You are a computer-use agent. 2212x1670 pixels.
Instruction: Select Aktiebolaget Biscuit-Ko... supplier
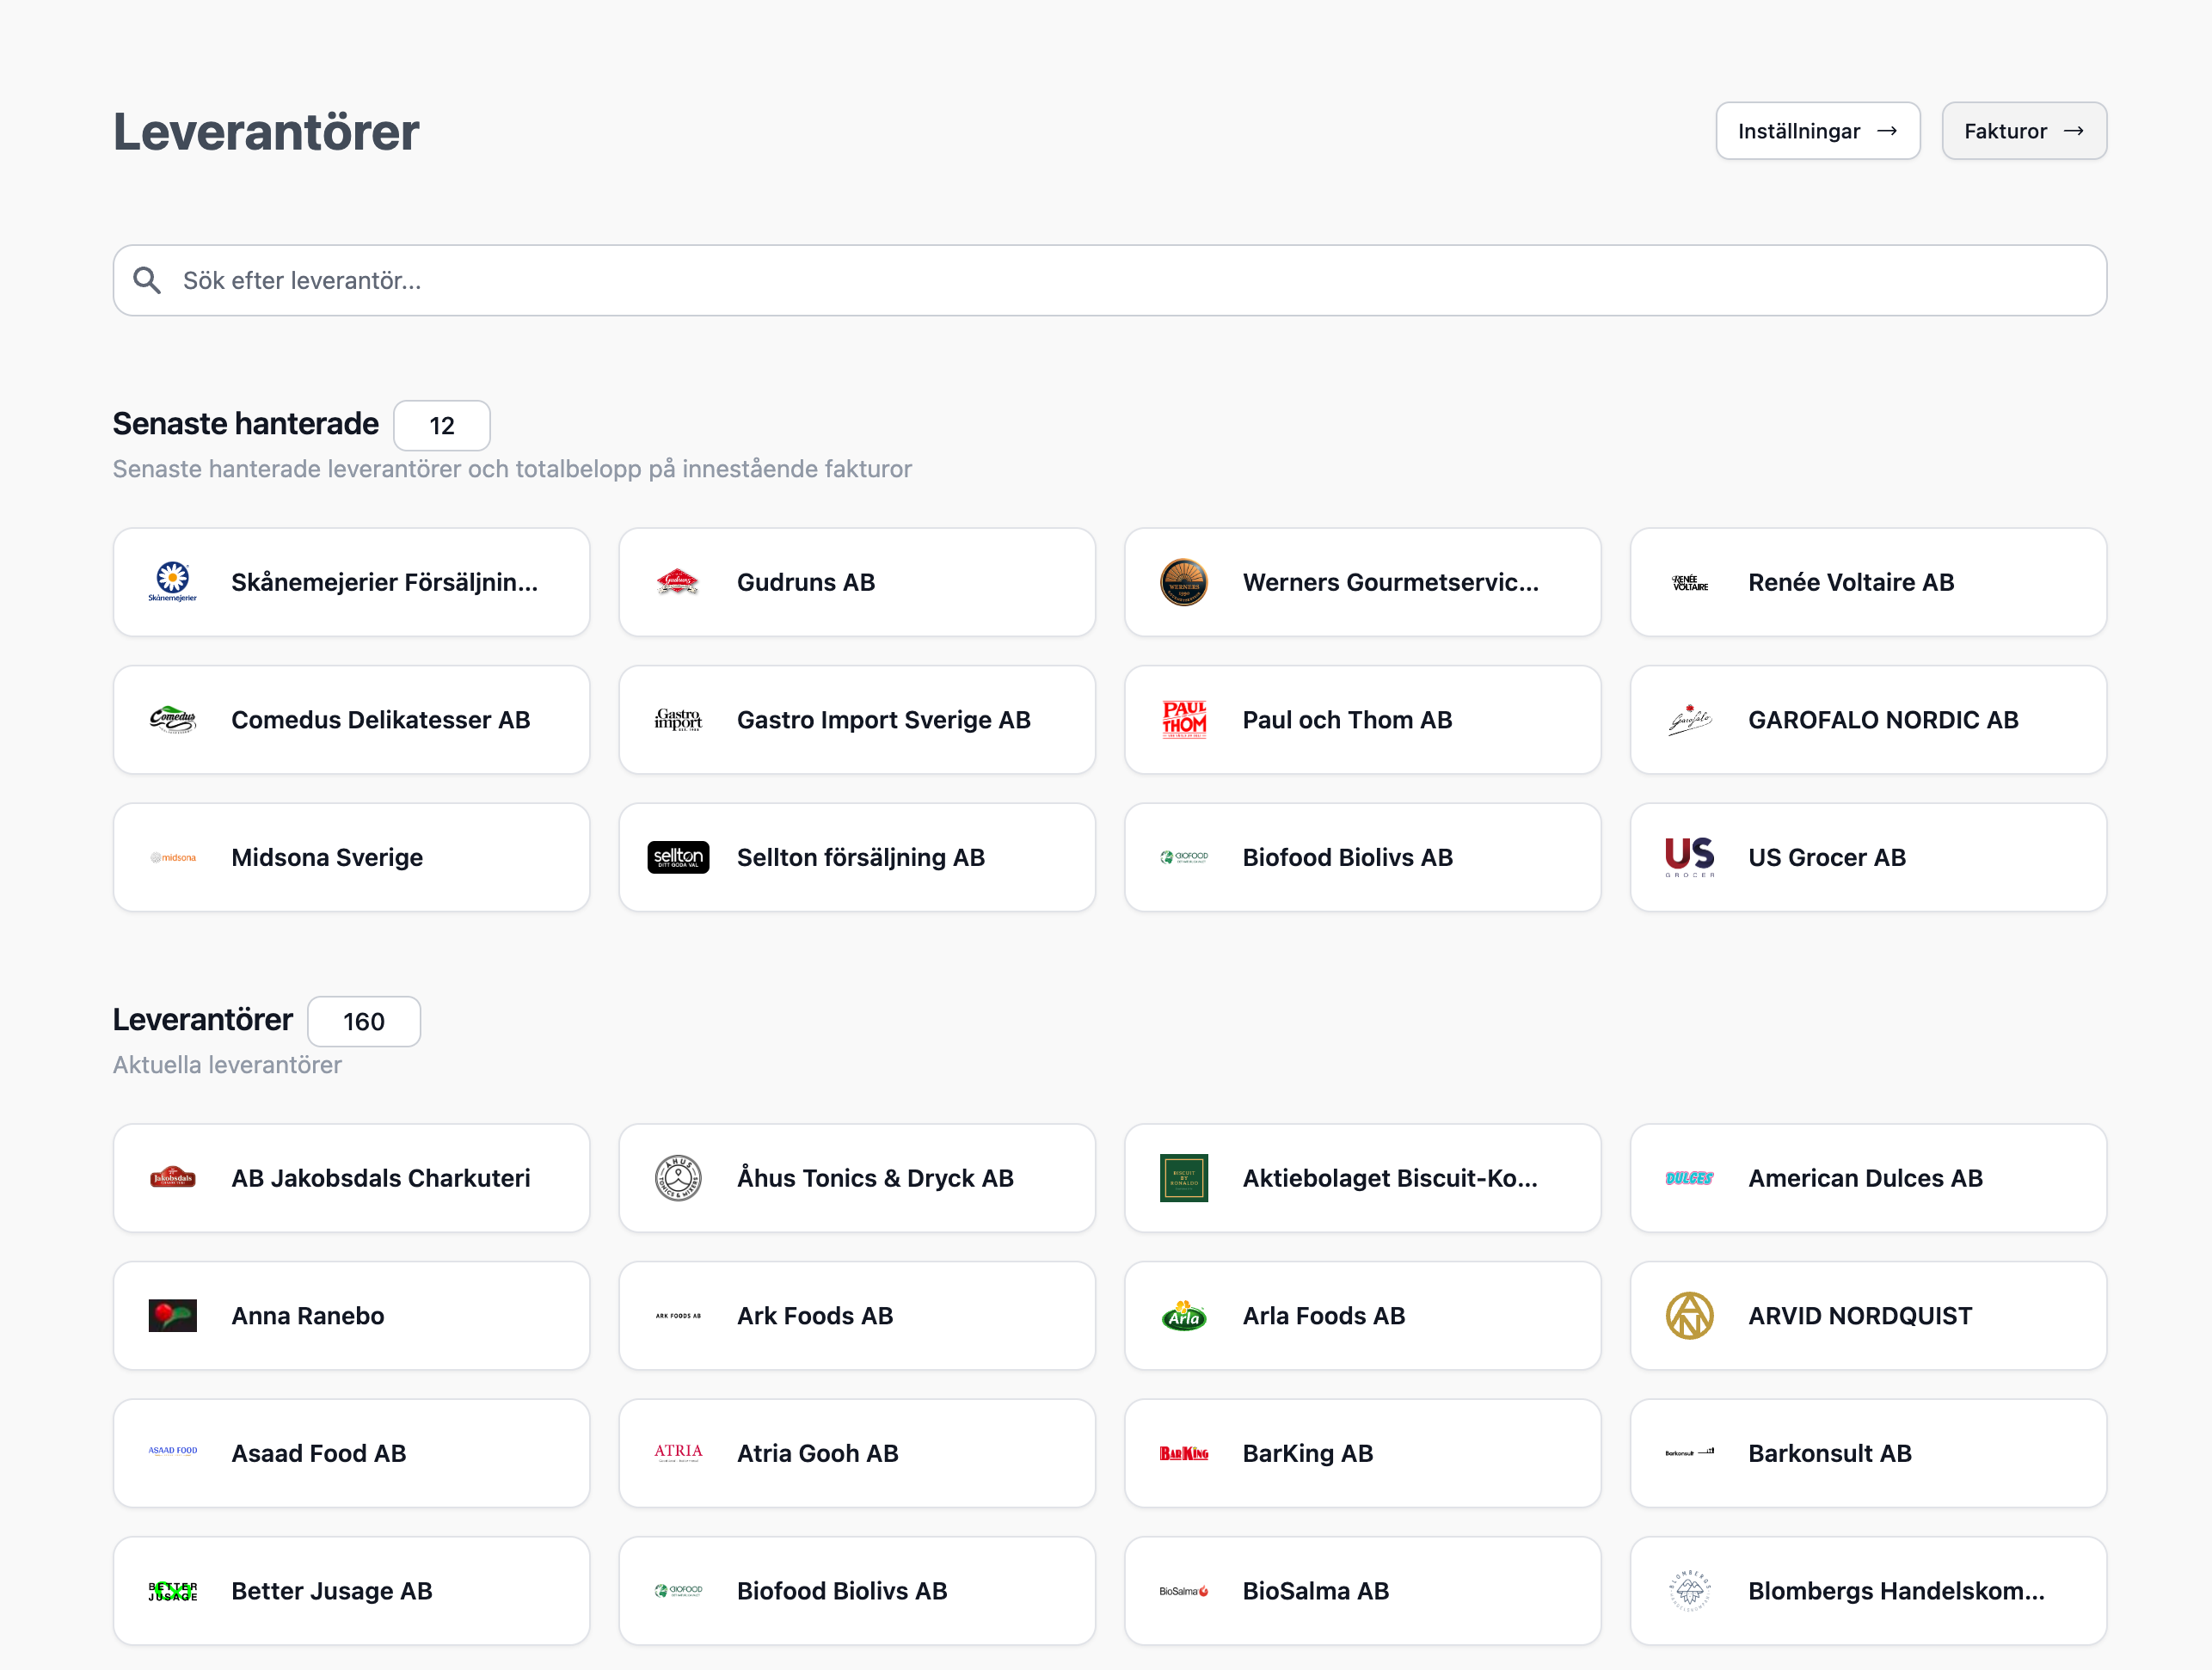coord(1363,1178)
